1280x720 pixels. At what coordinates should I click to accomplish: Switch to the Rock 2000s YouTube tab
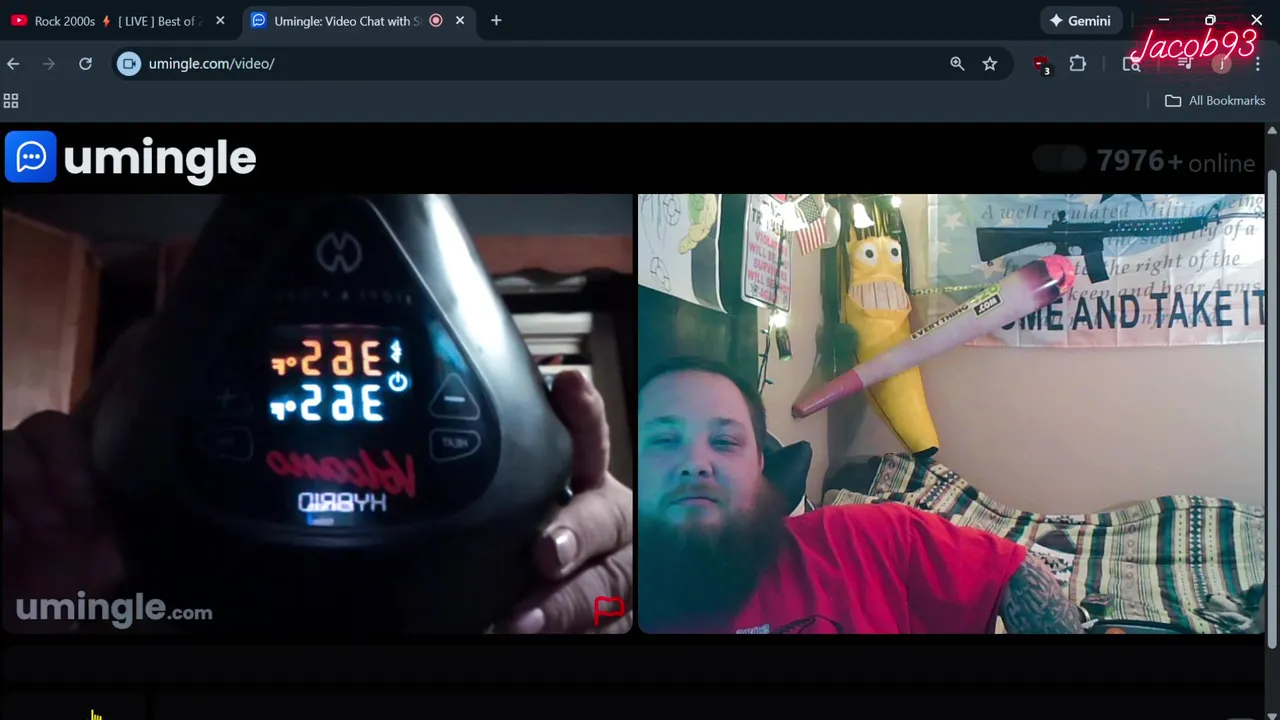point(118,21)
